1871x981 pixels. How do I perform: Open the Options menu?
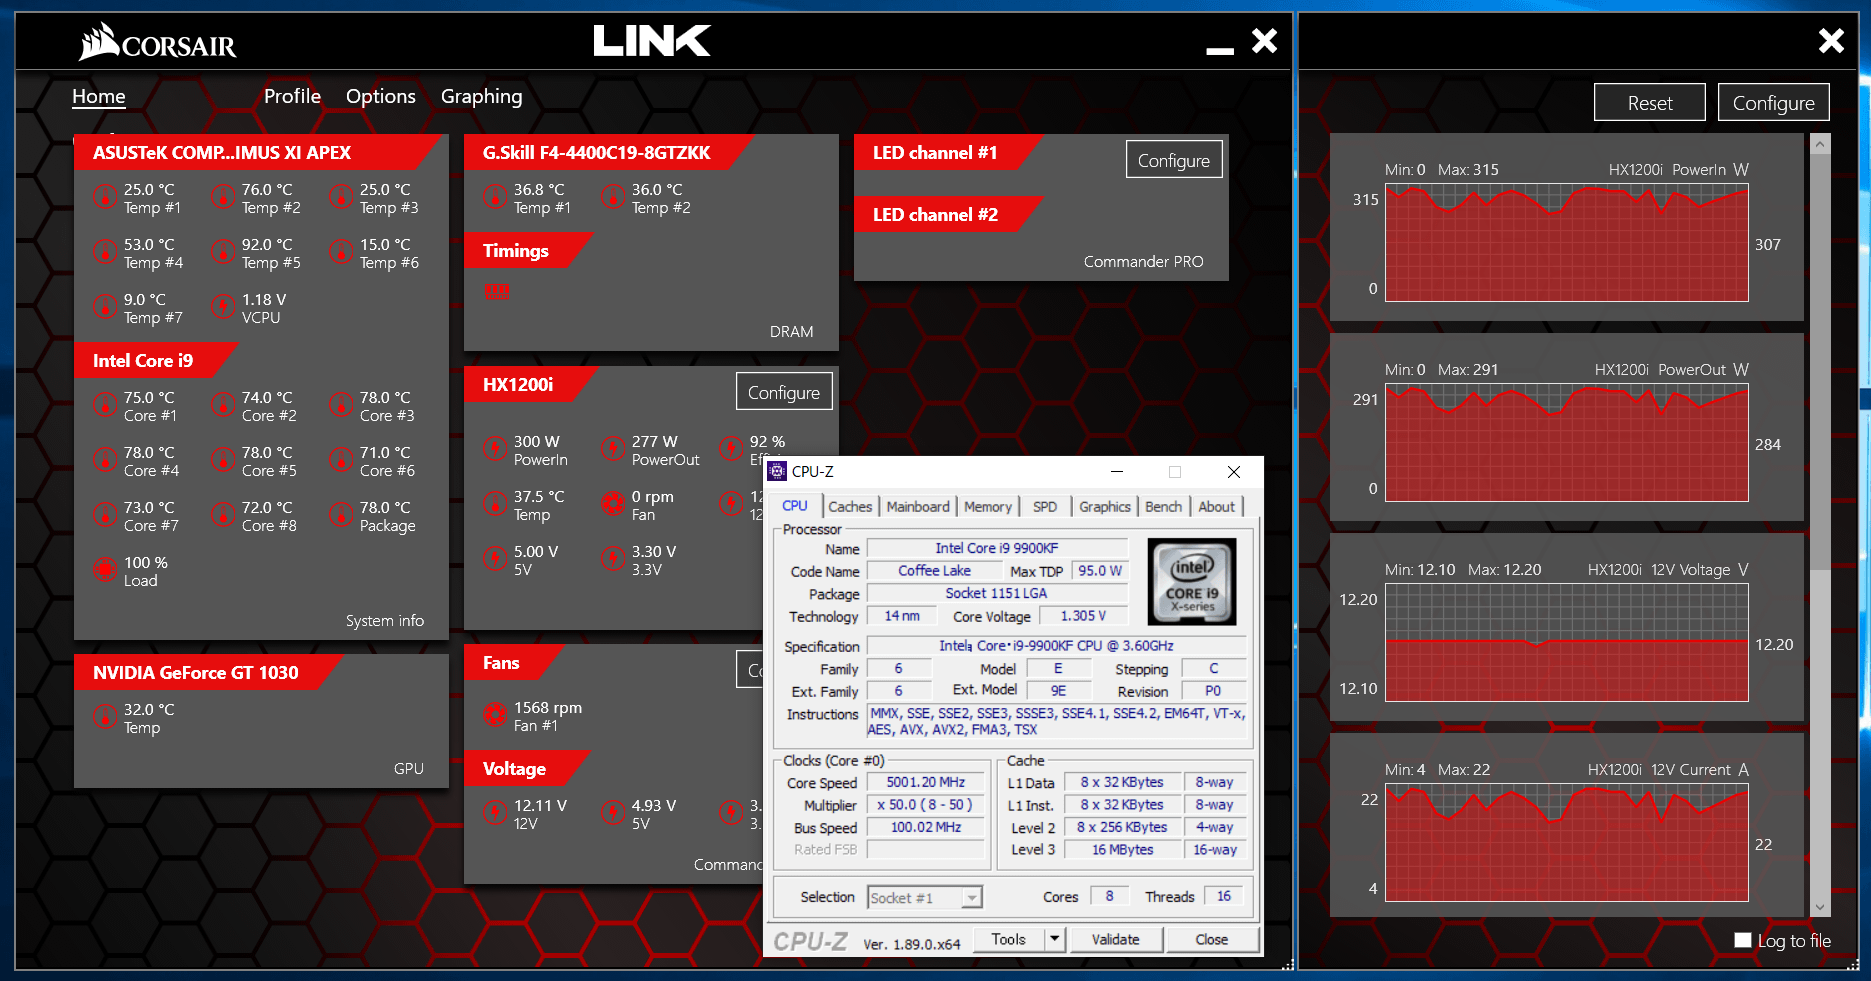click(x=381, y=96)
